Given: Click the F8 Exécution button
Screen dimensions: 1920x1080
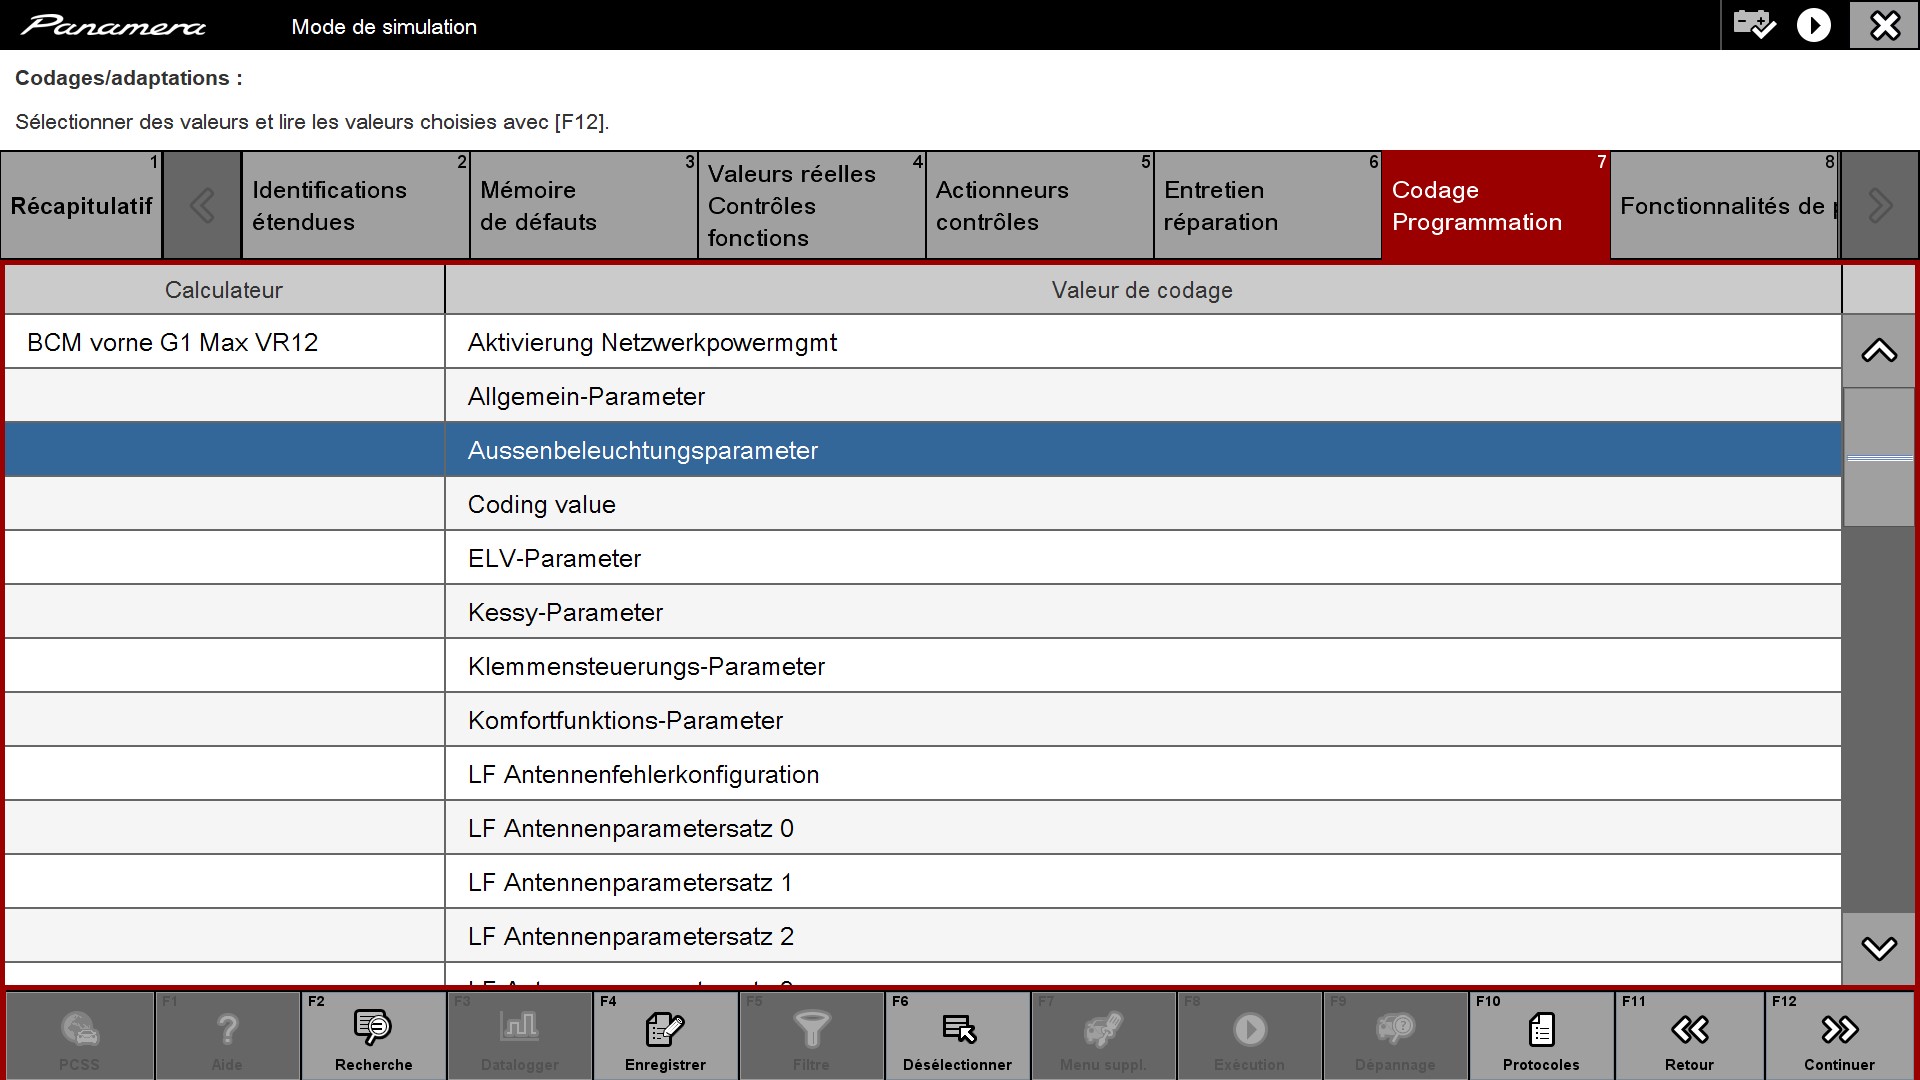Looking at the screenshot, I should click(1249, 1035).
